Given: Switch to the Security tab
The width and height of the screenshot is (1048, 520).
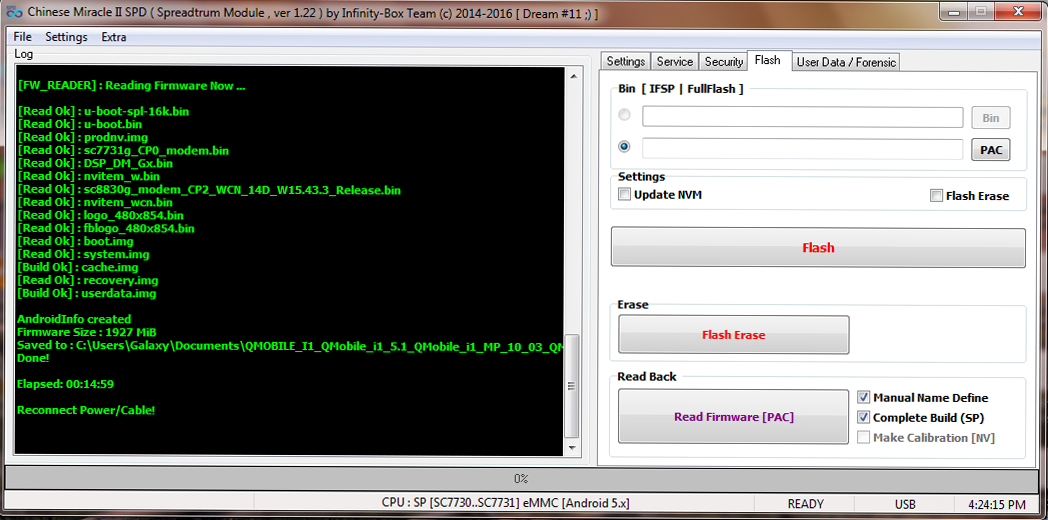Looking at the screenshot, I should click(x=723, y=61).
